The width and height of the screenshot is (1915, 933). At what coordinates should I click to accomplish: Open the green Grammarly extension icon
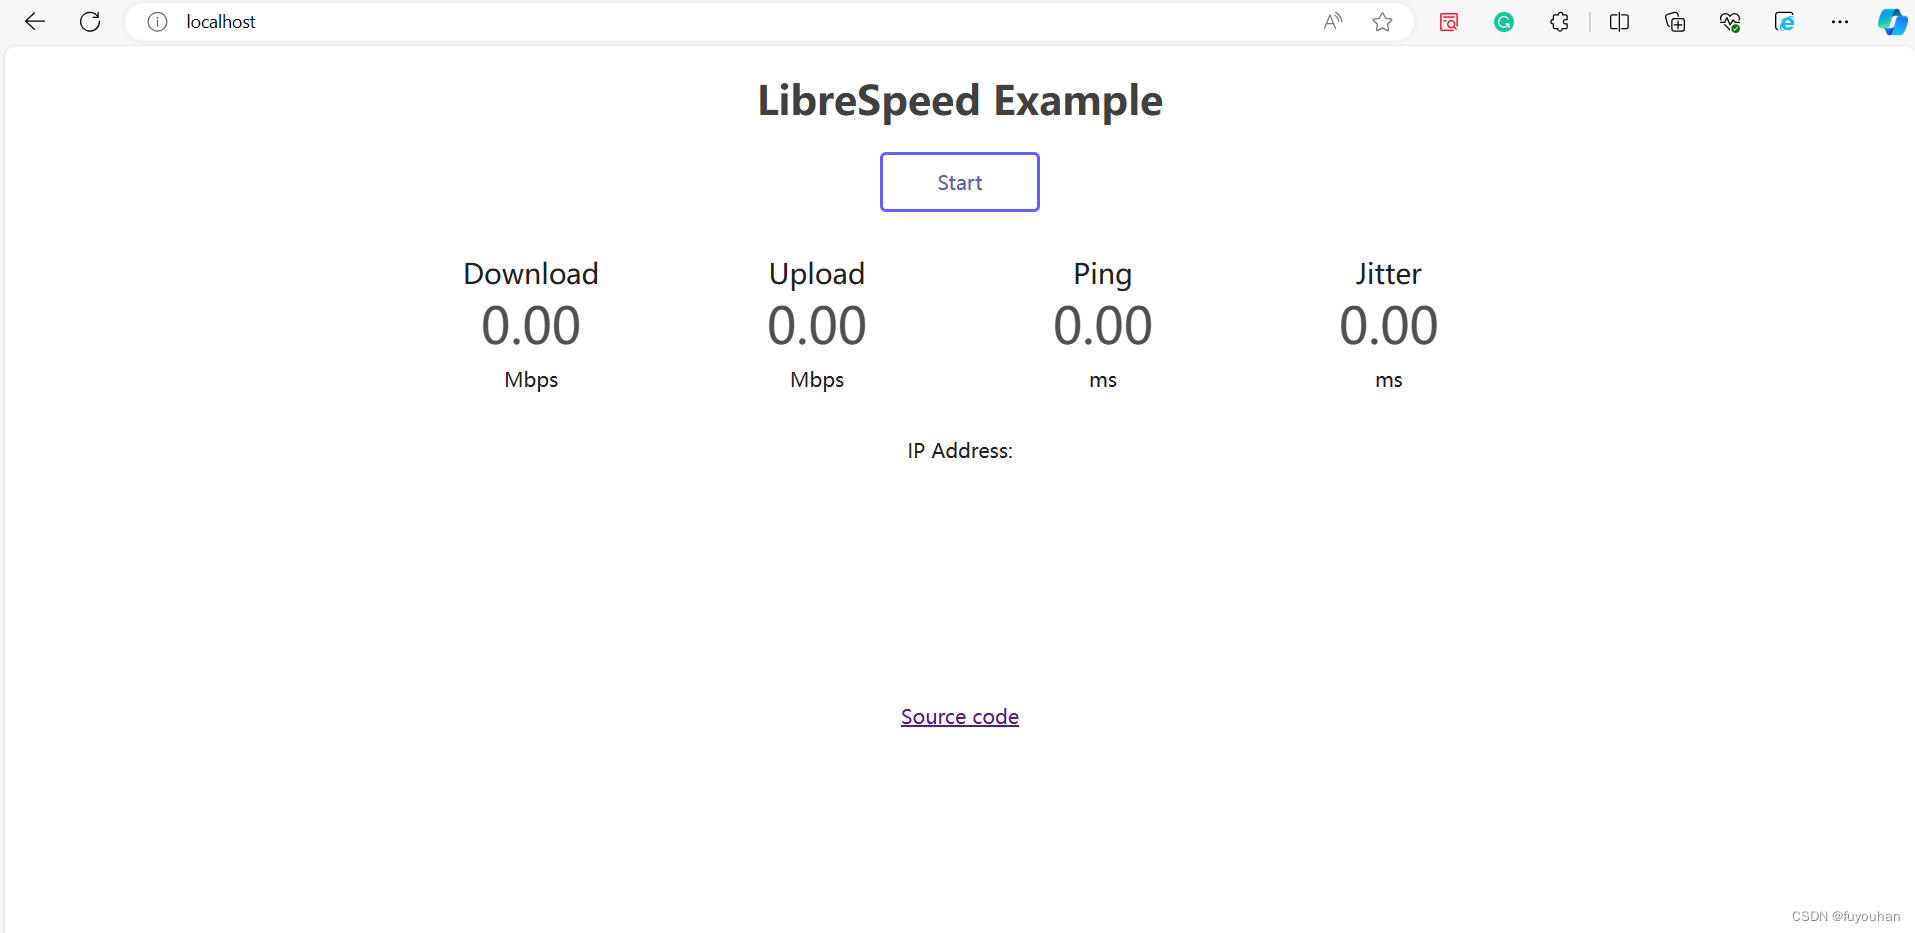pyautogui.click(x=1504, y=22)
